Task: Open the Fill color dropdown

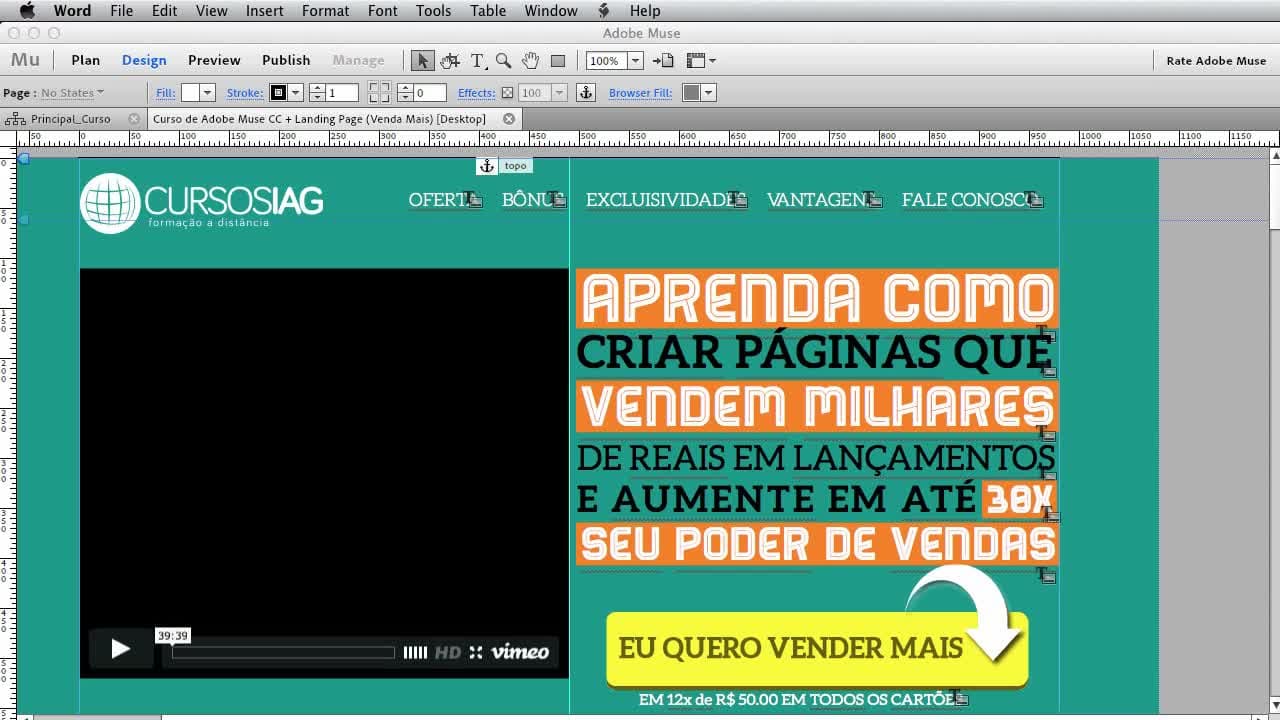Action: pyautogui.click(x=207, y=93)
